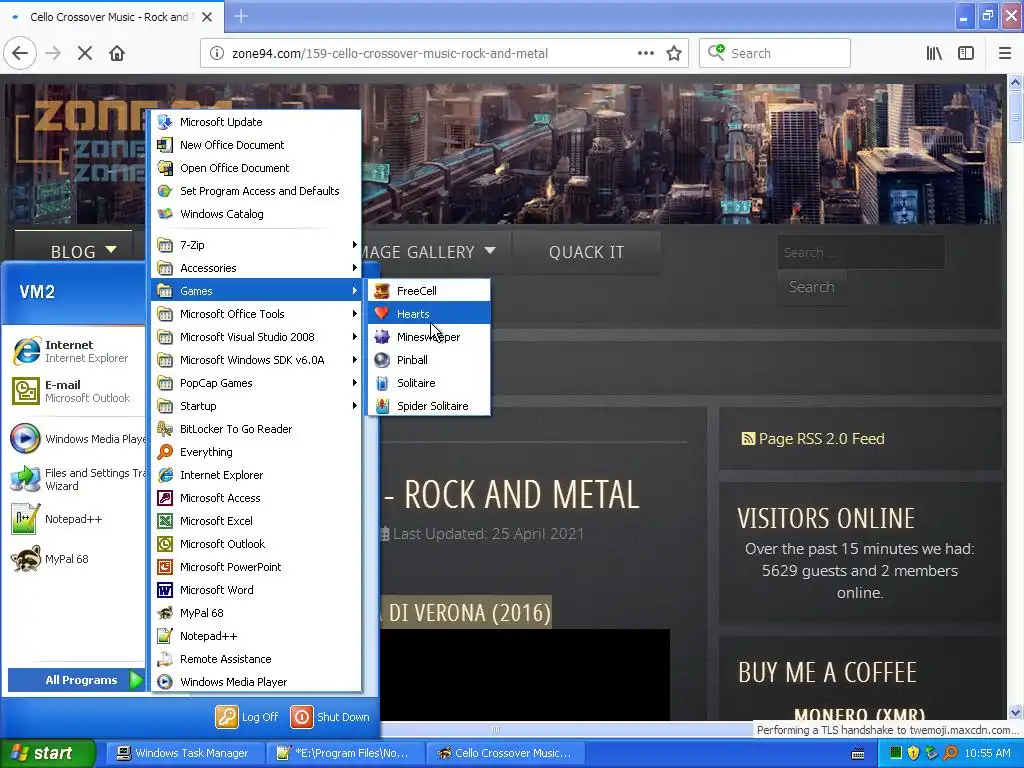This screenshot has width=1024, height=768.
Task: Toggle the browser sidebar
Action: (966, 54)
